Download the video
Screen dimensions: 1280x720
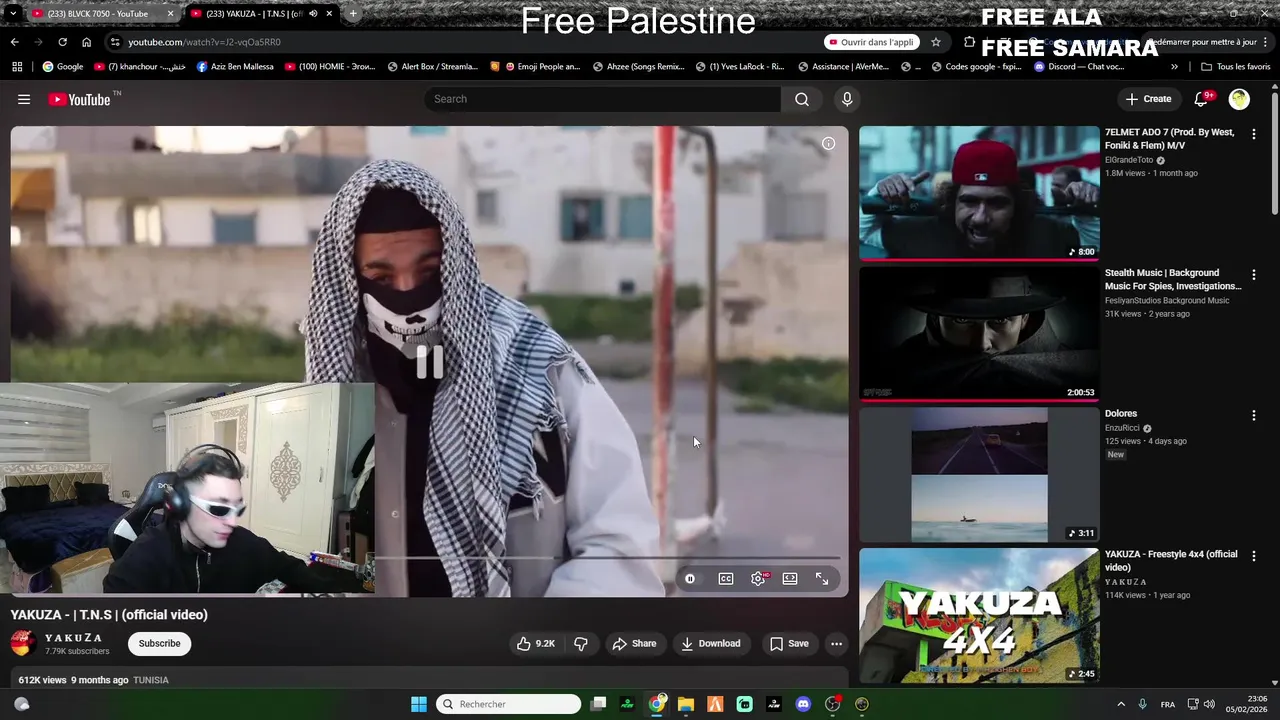pyautogui.click(x=710, y=644)
